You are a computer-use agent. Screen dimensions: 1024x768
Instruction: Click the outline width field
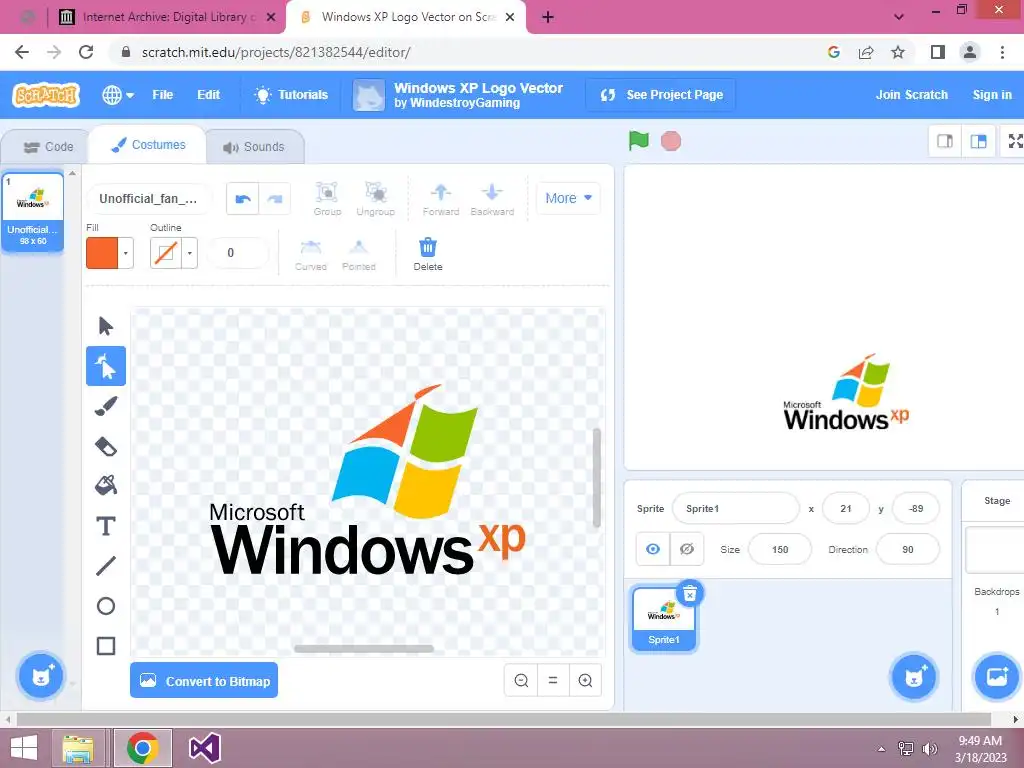pos(237,253)
